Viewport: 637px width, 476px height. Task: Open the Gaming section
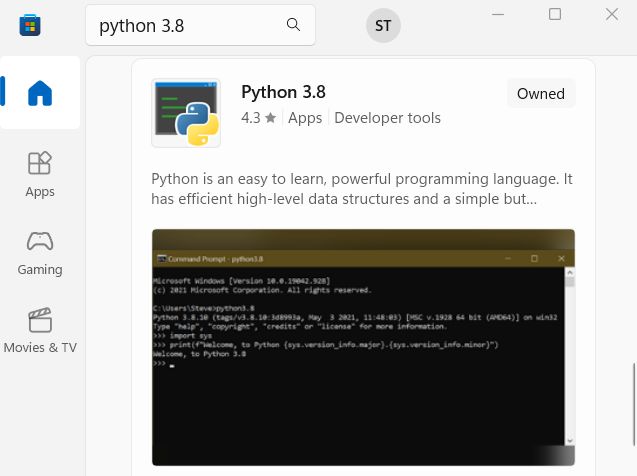click(40, 253)
